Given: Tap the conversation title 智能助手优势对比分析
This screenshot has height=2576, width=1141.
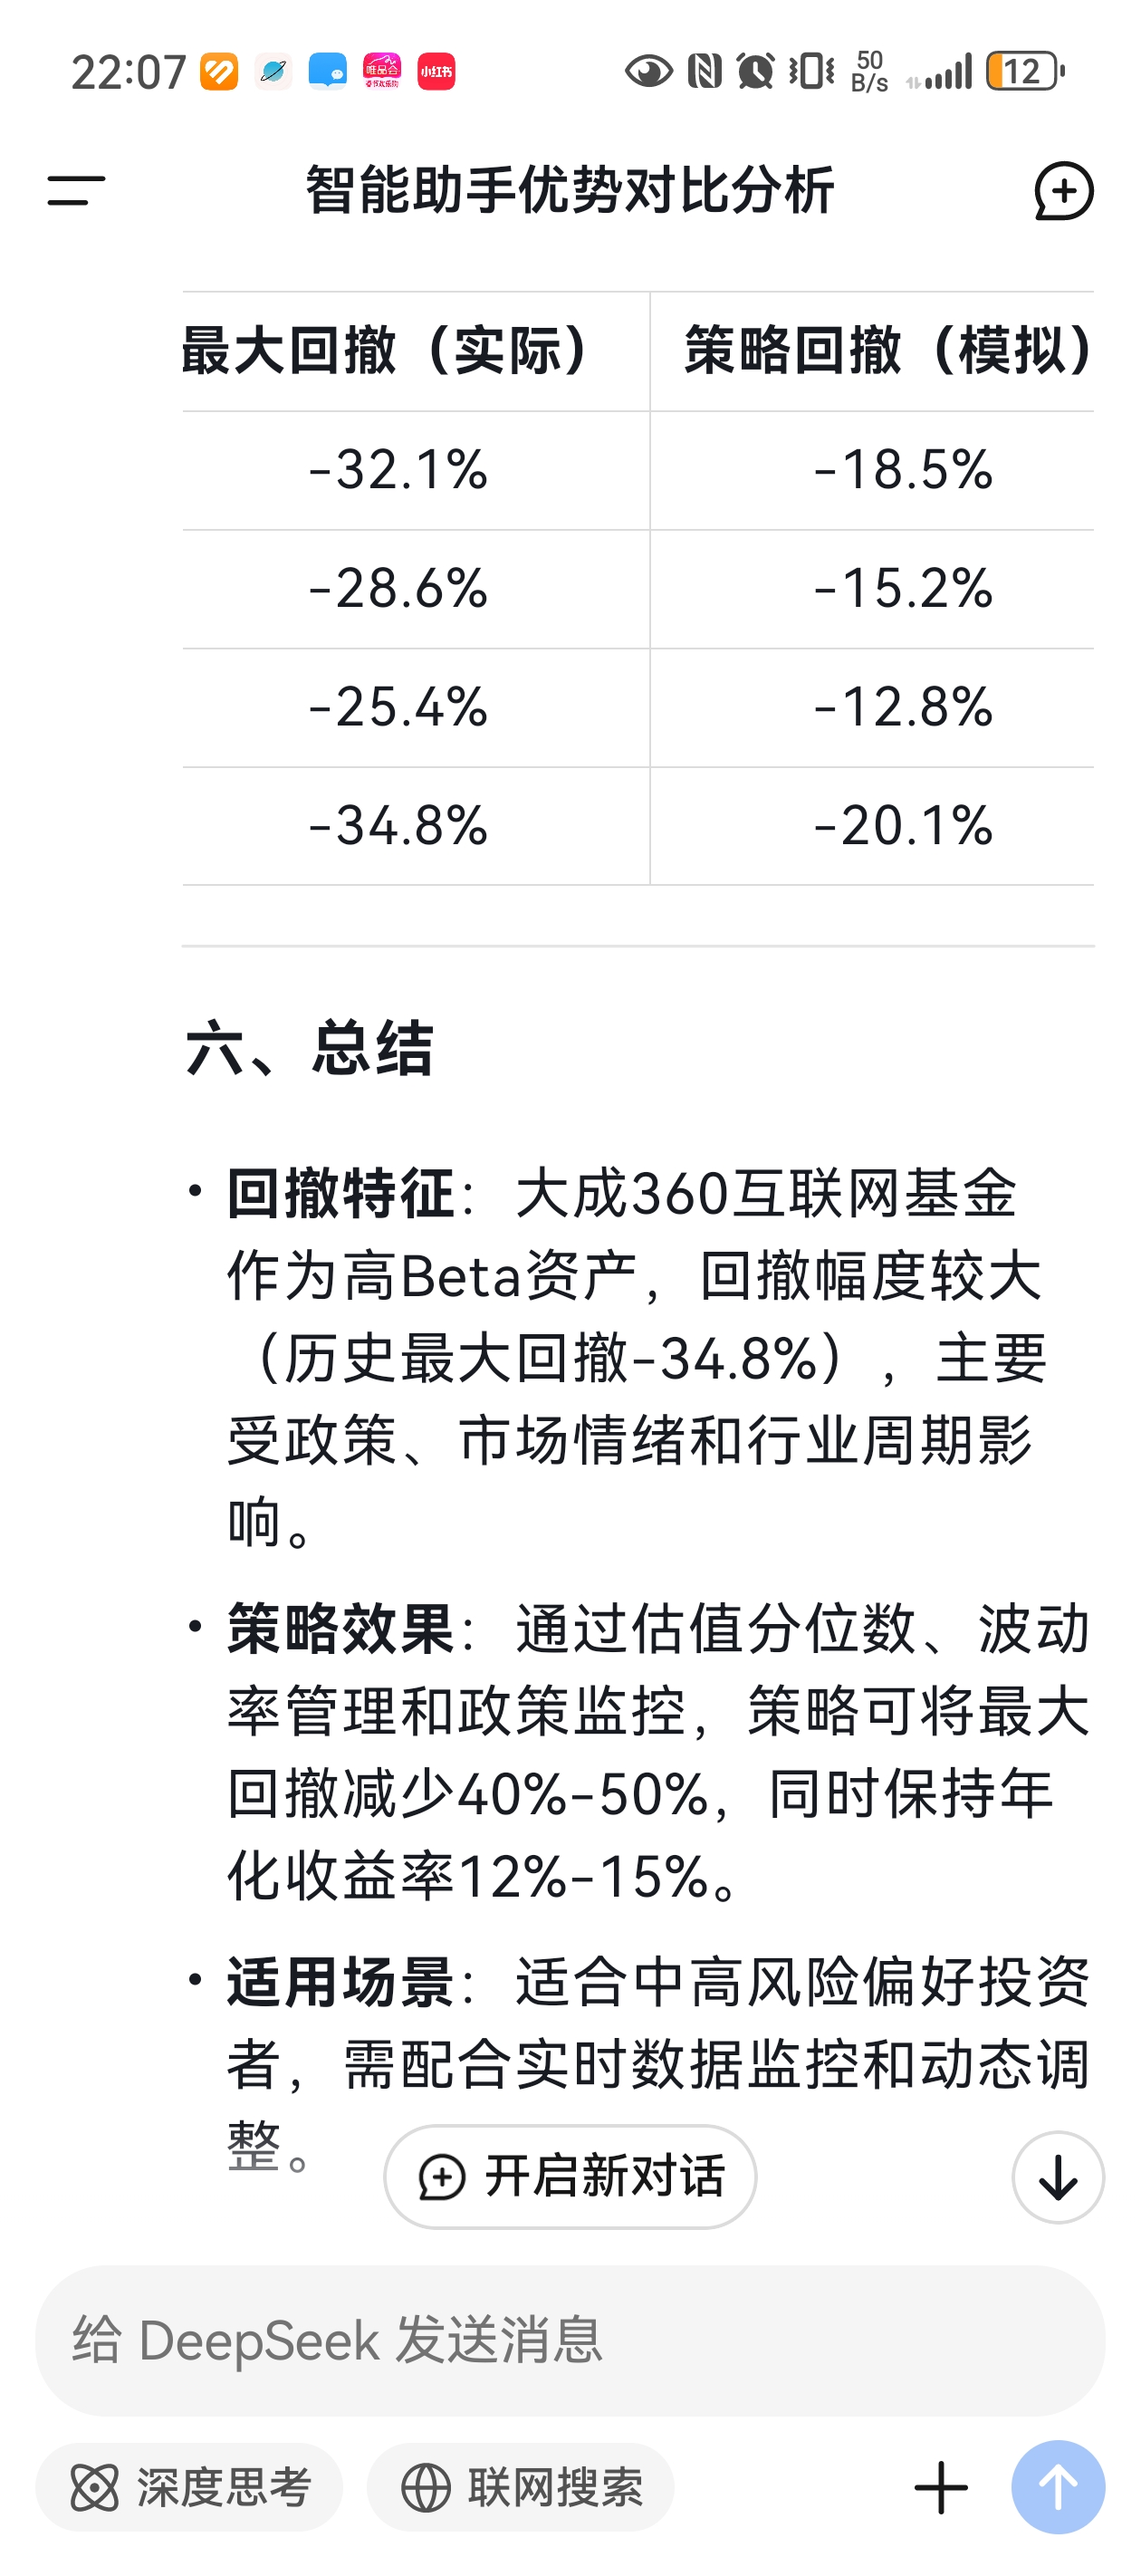Looking at the screenshot, I should [569, 190].
